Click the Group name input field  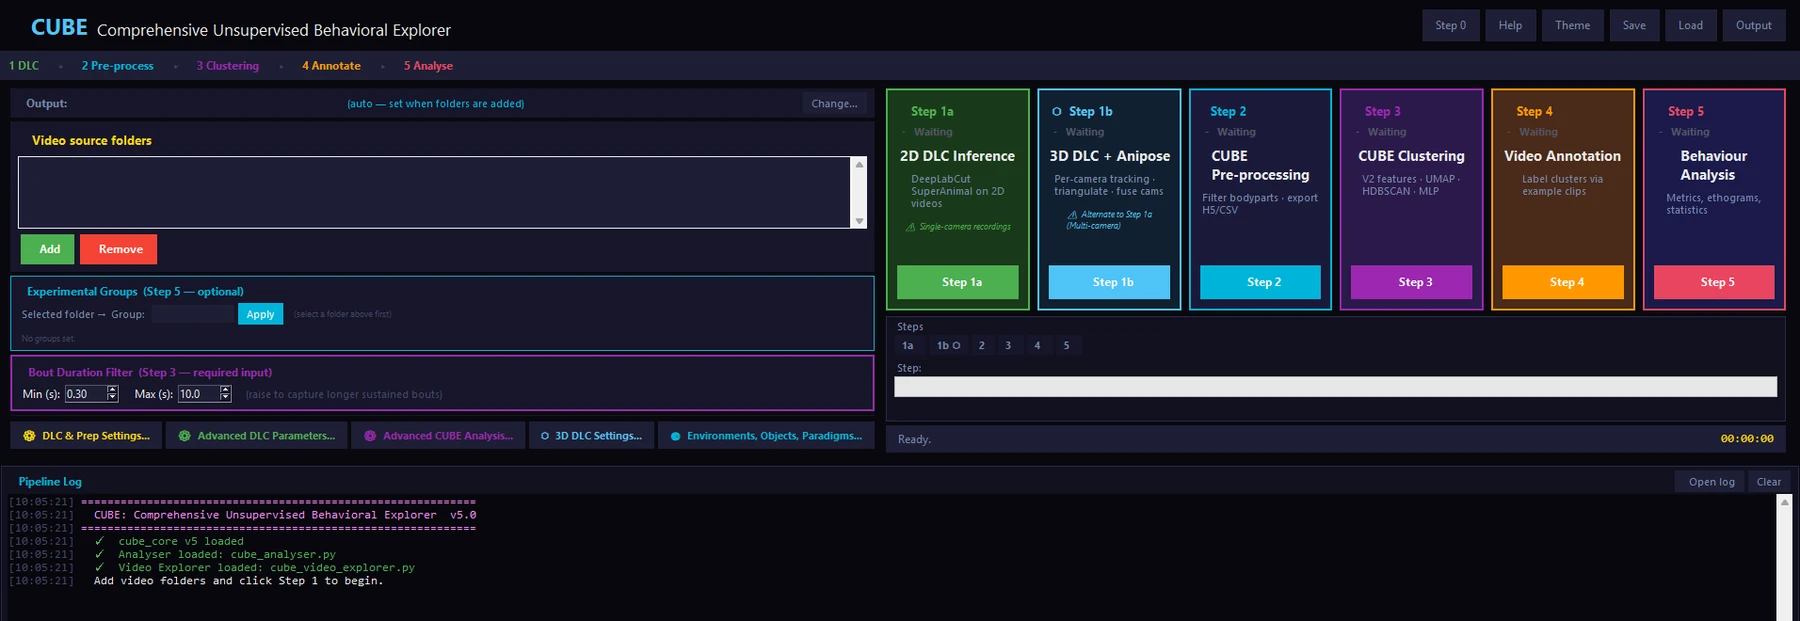coord(192,314)
